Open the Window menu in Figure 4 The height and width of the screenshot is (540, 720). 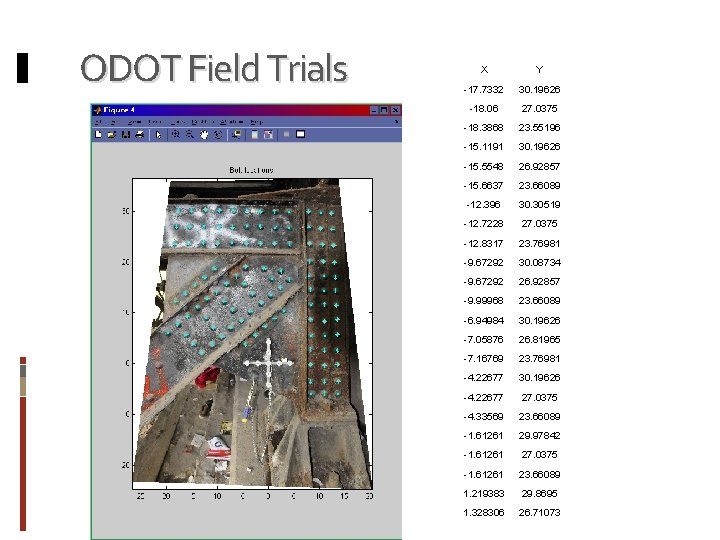click(231, 122)
